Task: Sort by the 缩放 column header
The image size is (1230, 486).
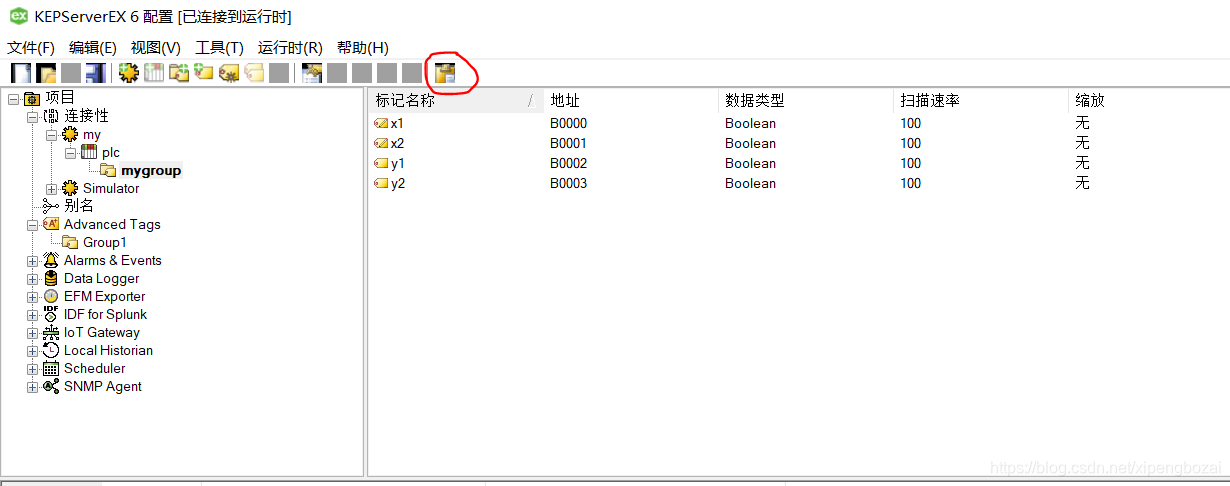Action: [1148, 100]
